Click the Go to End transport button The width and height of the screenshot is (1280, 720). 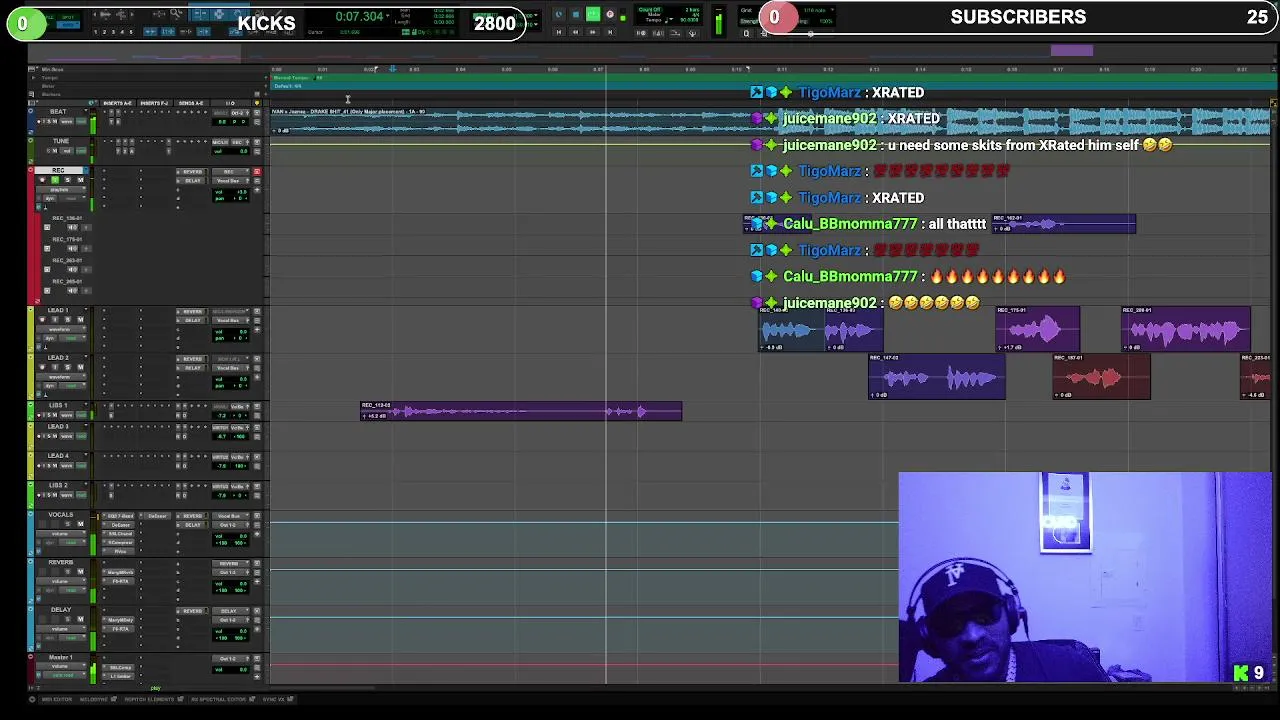pyautogui.click(x=610, y=32)
